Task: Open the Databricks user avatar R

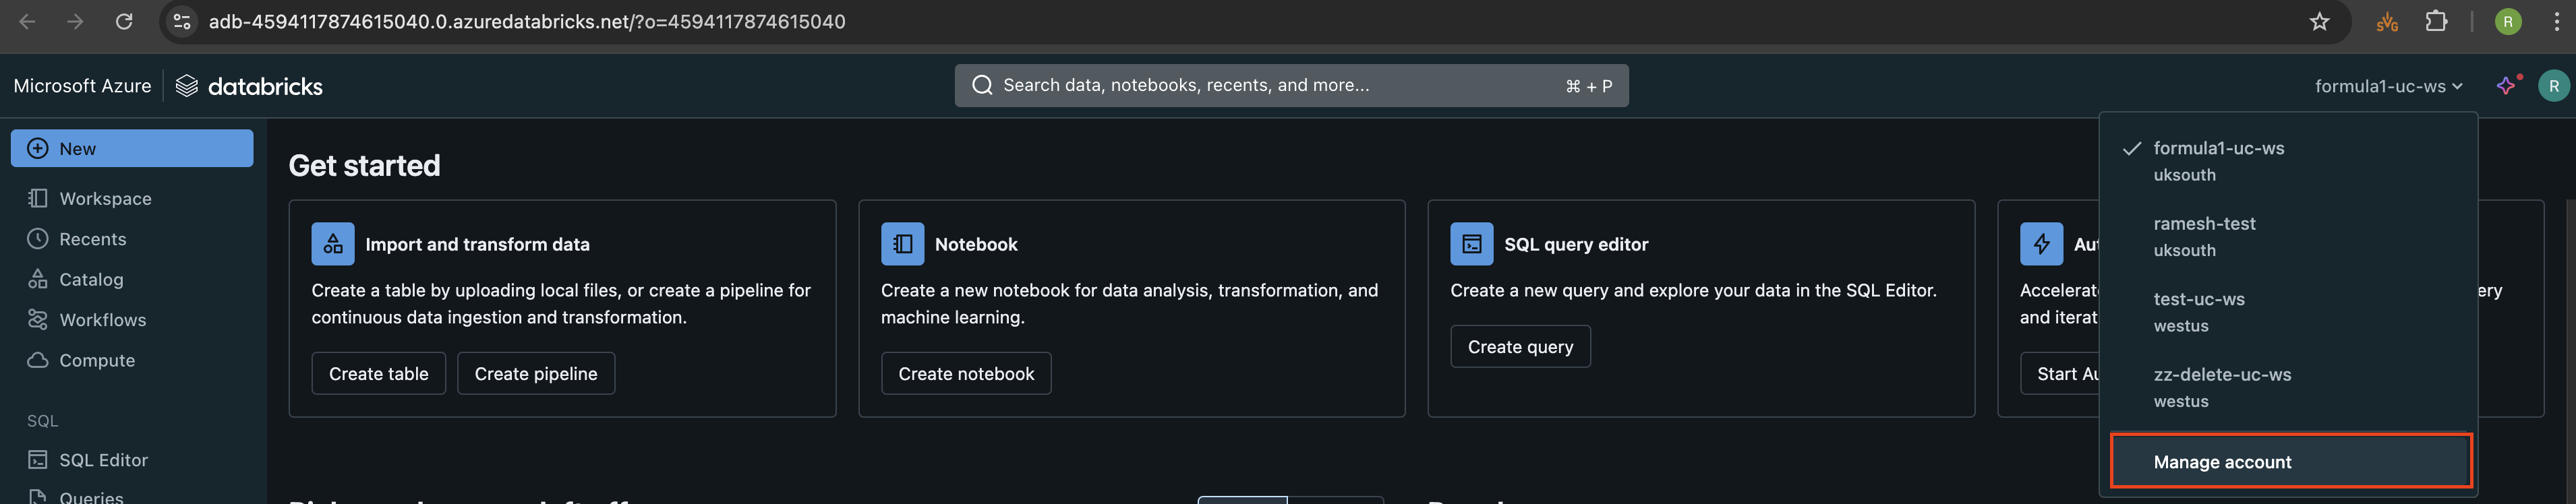Action: [x=2554, y=86]
